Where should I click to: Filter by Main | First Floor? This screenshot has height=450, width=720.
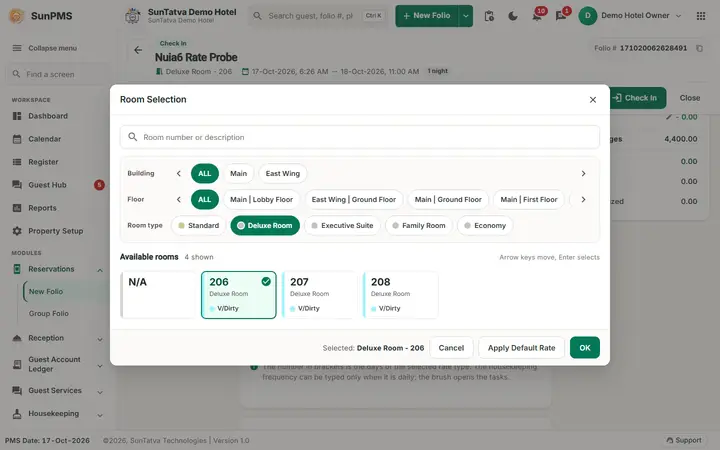coord(529,199)
